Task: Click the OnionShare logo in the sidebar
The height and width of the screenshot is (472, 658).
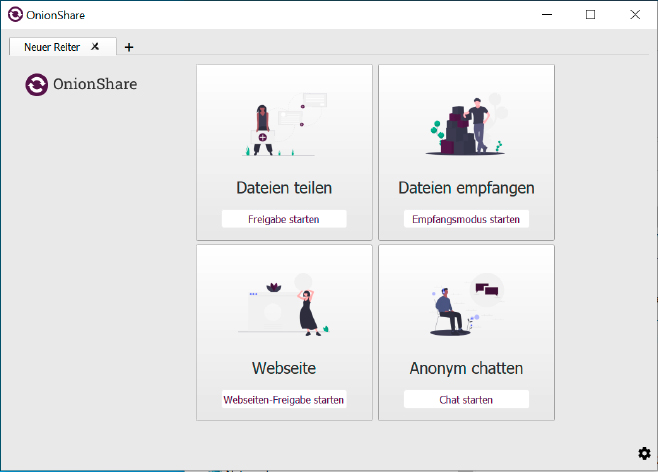Action: point(81,84)
